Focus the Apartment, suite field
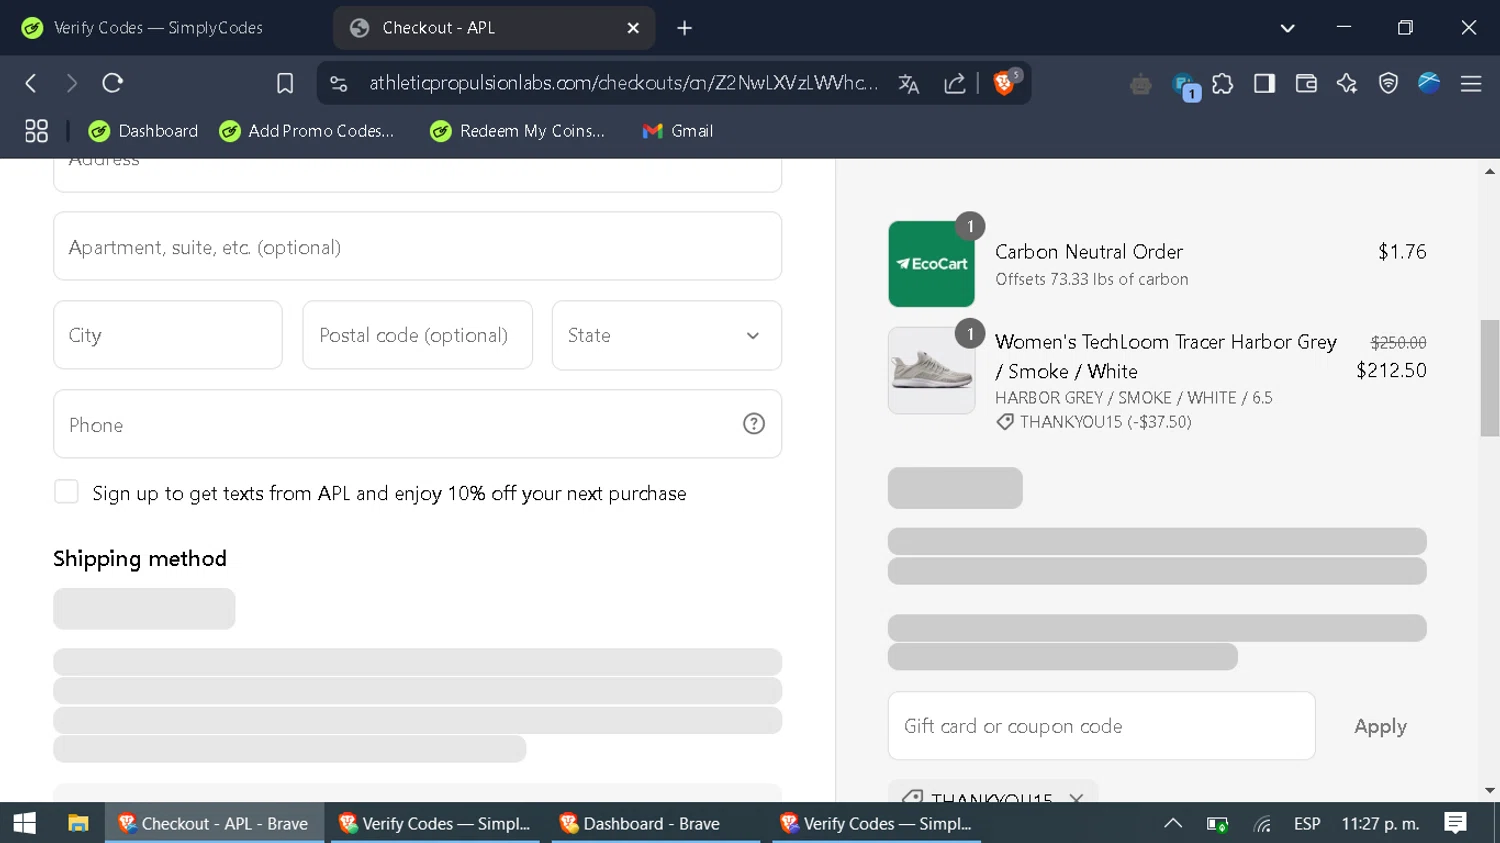 [417, 246]
